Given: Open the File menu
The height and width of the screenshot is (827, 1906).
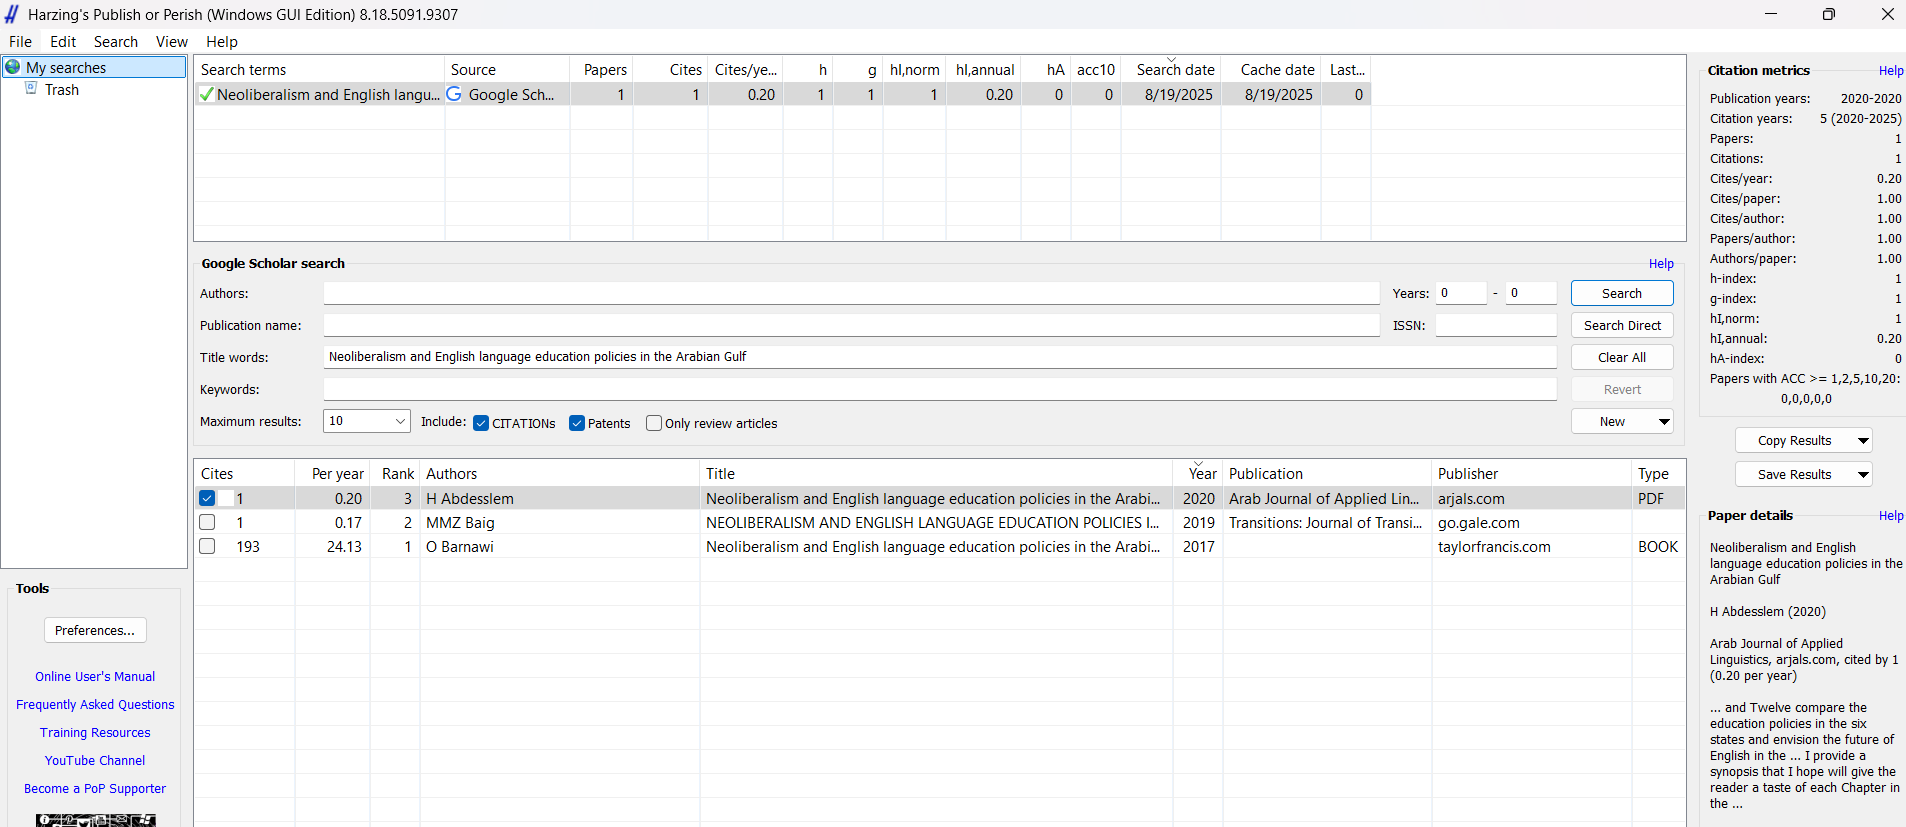Looking at the screenshot, I should (x=20, y=42).
